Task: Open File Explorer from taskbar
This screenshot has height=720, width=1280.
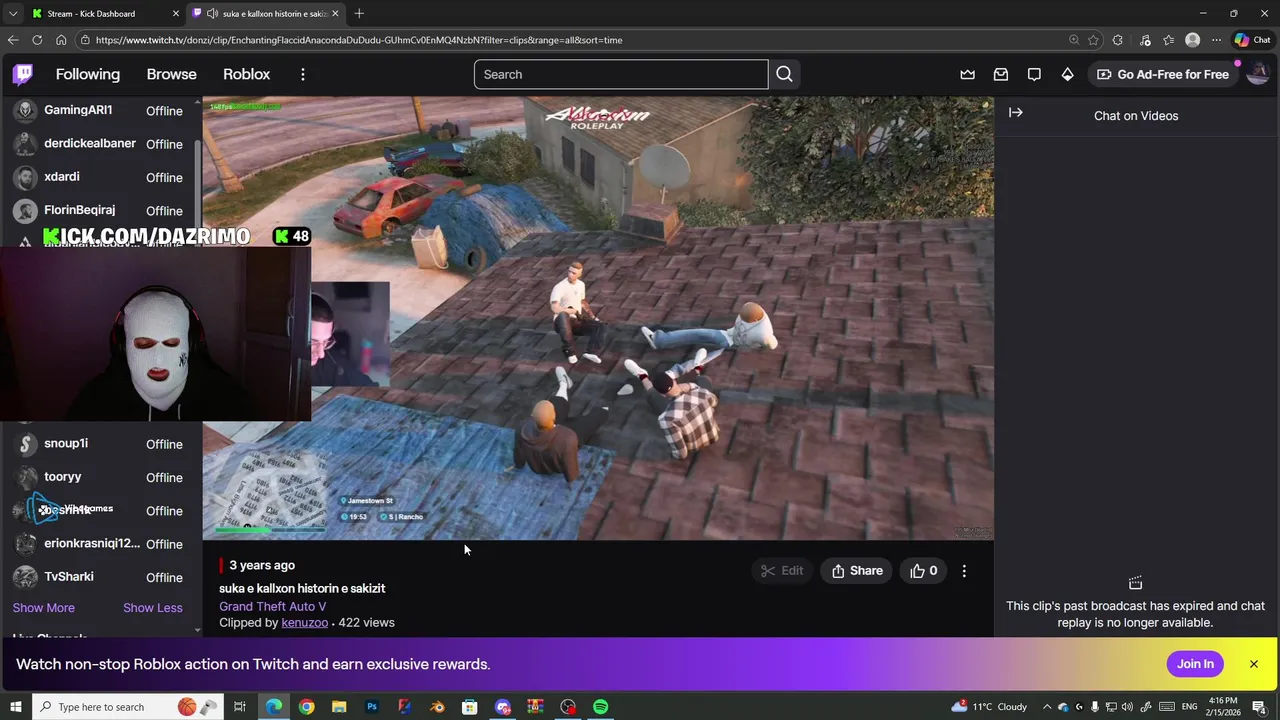Action: click(x=339, y=707)
